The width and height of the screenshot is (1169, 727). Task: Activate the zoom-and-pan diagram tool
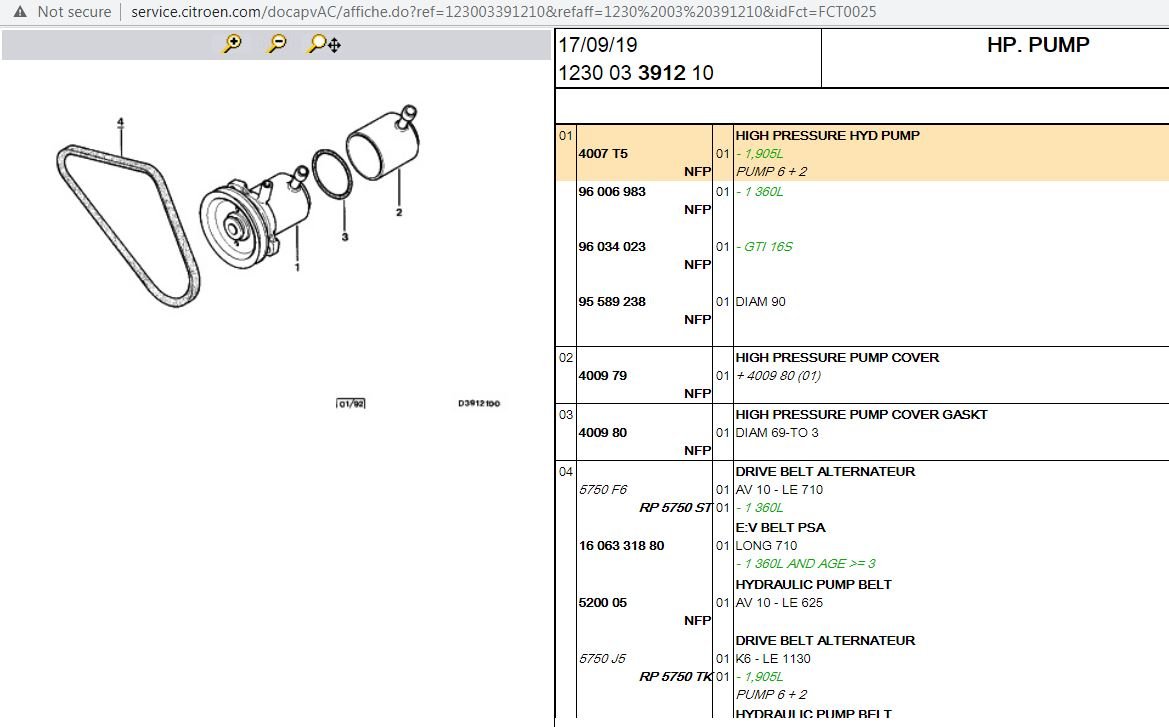tap(324, 44)
